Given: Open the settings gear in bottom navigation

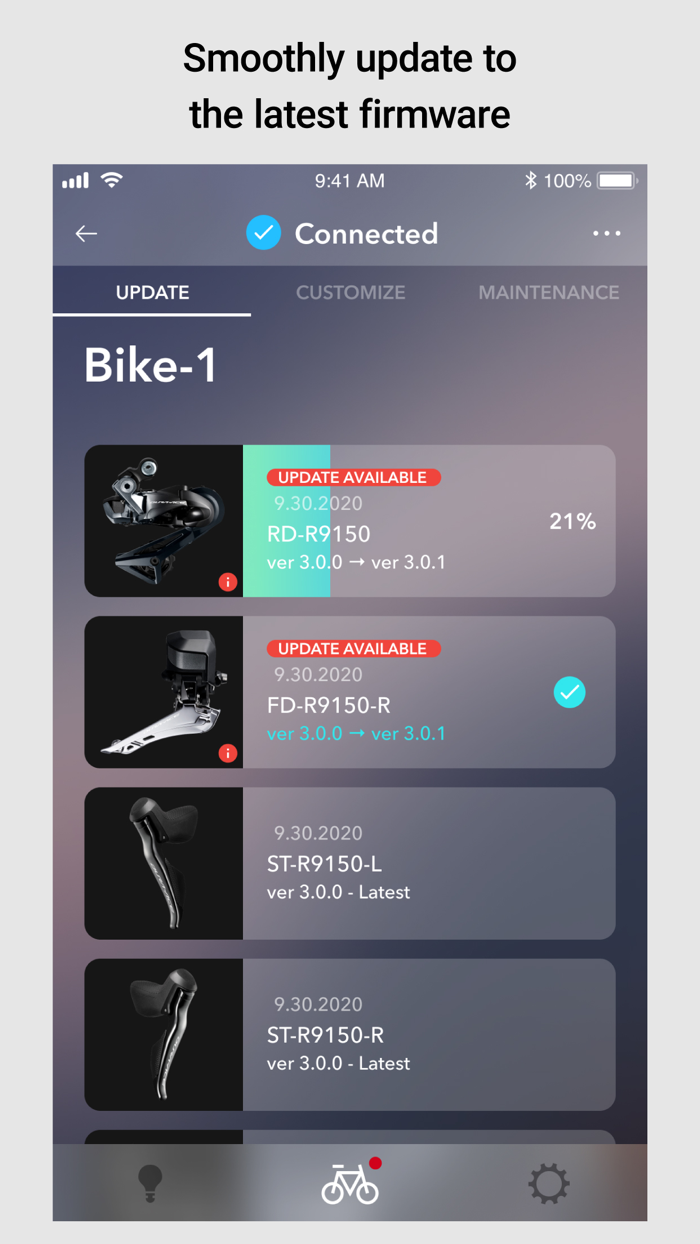Looking at the screenshot, I should pyautogui.click(x=548, y=1182).
